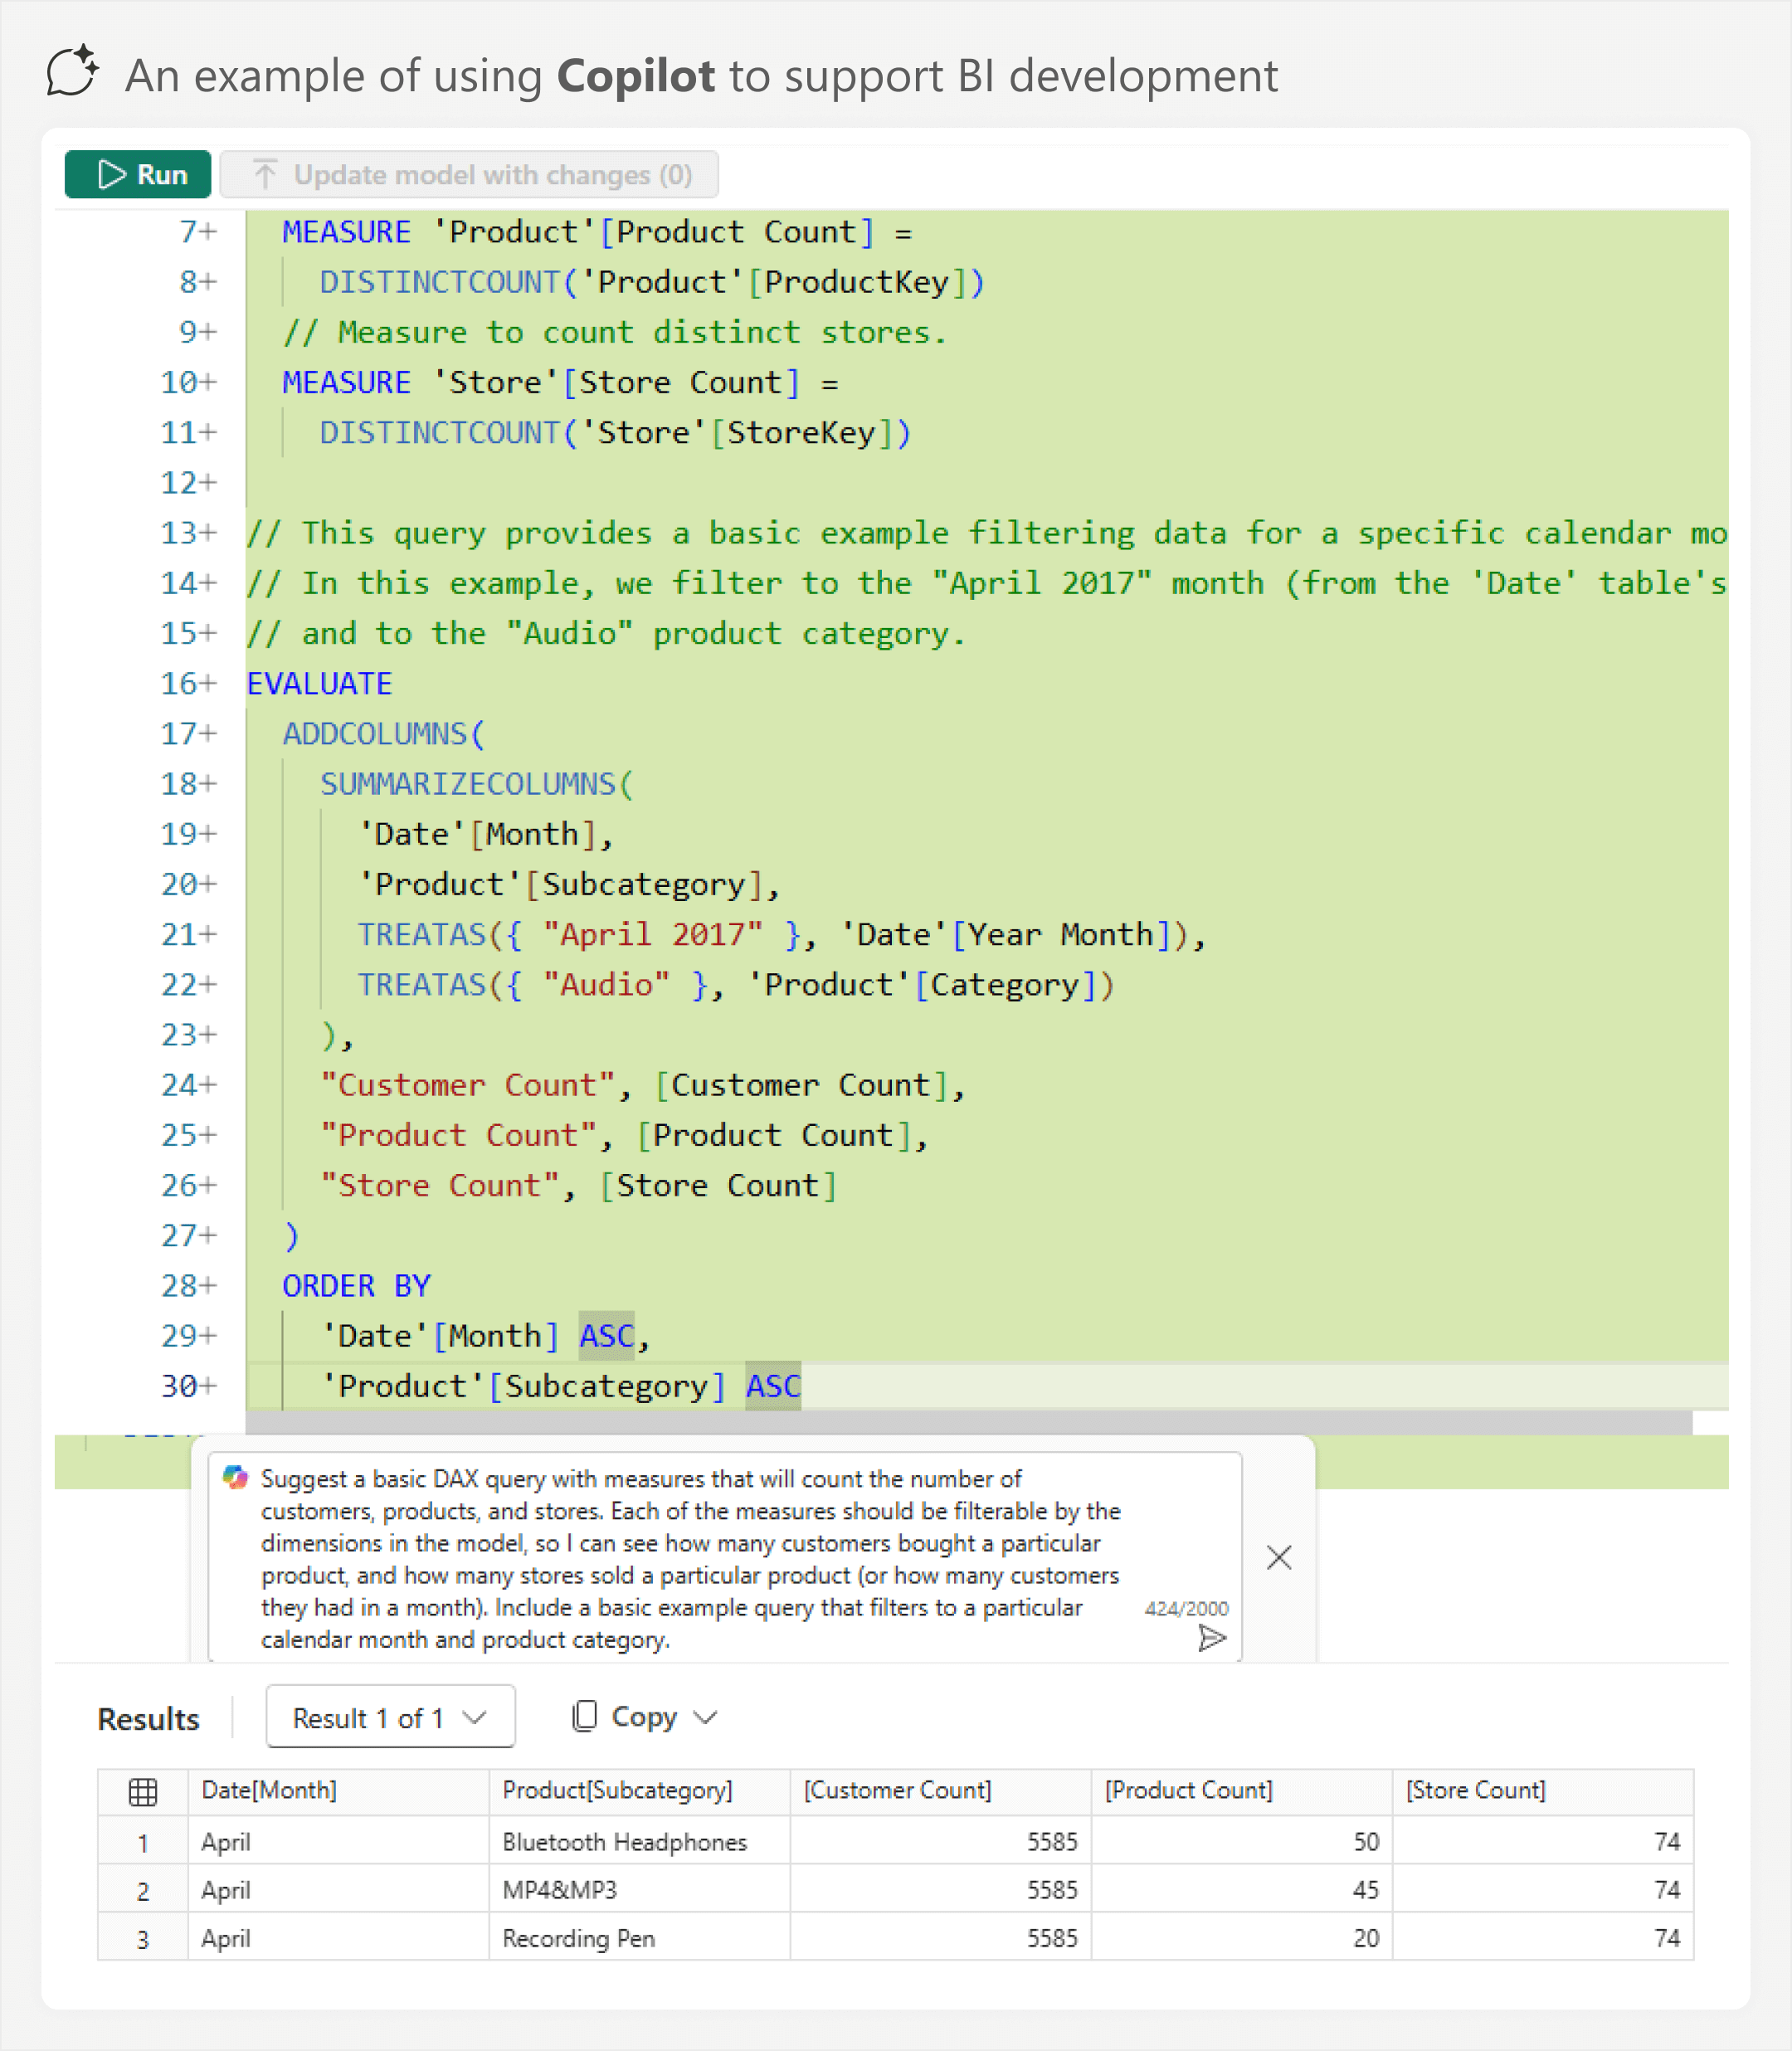Viewport: 1792px width, 2051px height.
Task: Click the green Run button
Action: [x=138, y=174]
